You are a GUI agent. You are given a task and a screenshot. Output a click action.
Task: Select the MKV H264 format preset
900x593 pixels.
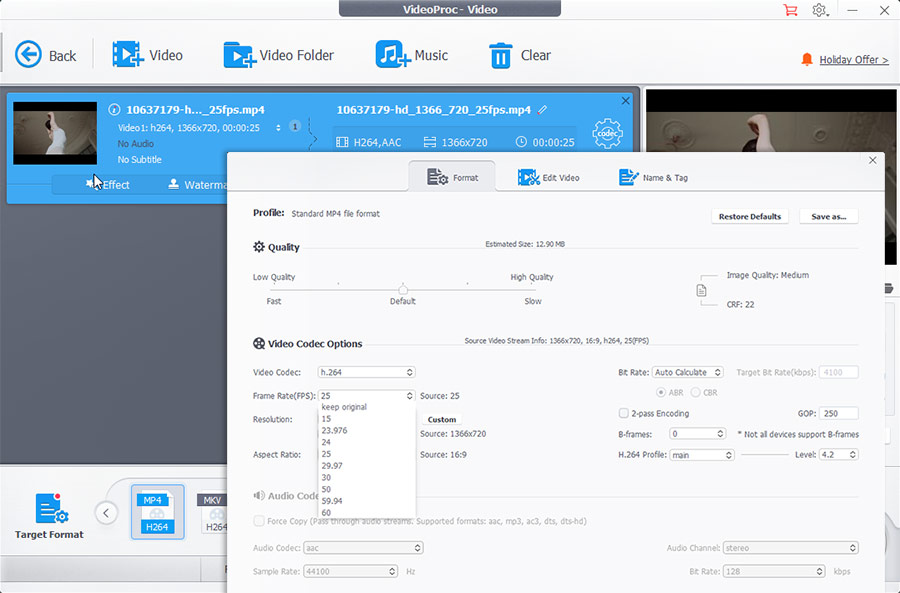212,512
